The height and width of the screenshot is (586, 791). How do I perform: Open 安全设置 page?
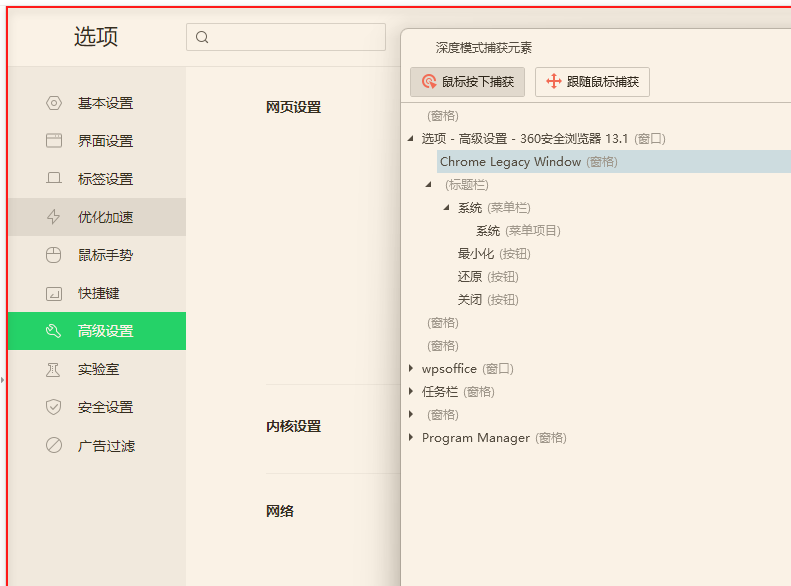pos(97,407)
